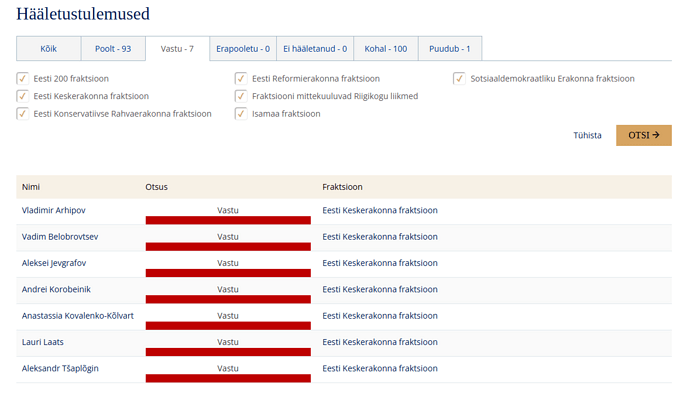
Task: Click the Nimi column header
Action: 31,187
